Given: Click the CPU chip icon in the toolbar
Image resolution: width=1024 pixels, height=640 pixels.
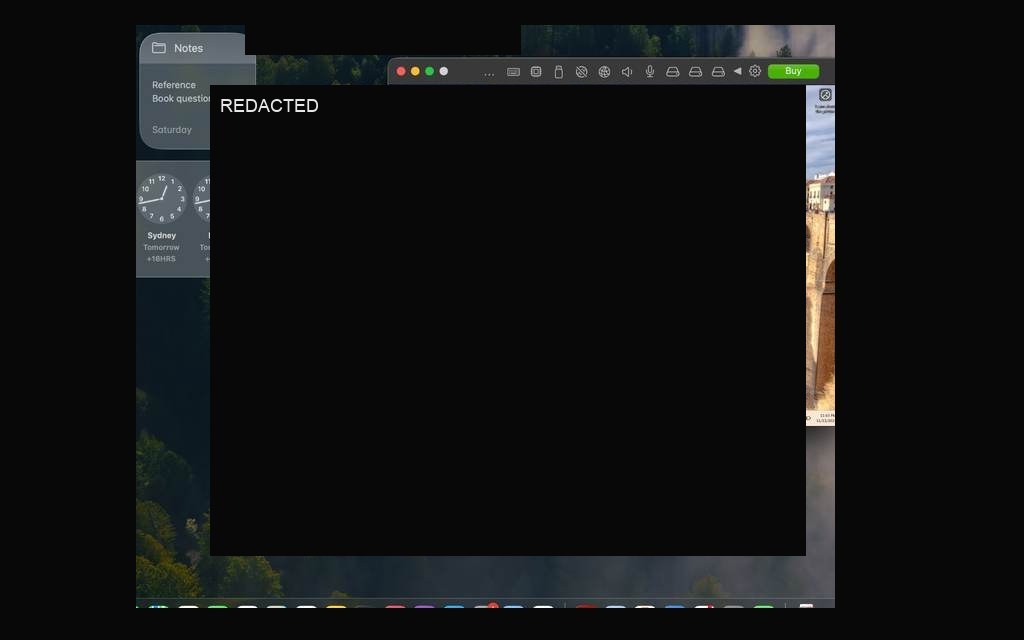Looking at the screenshot, I should click(536, 71).
